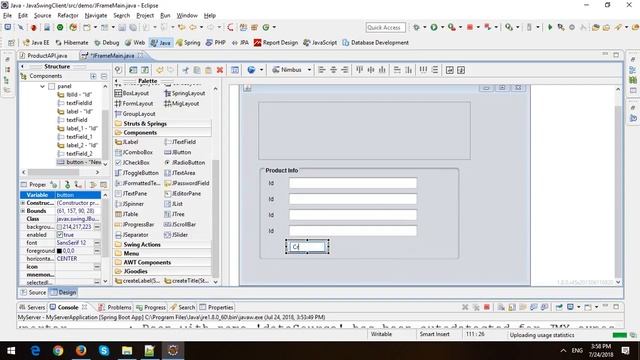
Task: Select the button node in Components tree
Action: (x=80, y=162)
